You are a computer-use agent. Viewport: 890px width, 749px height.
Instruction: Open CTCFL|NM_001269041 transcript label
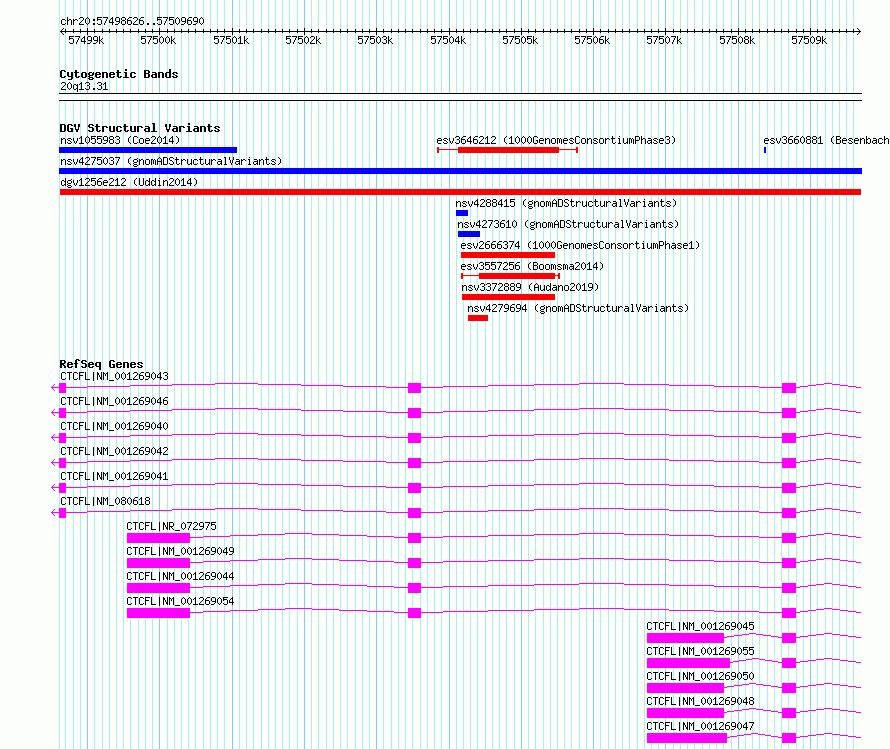coord(114,476)
